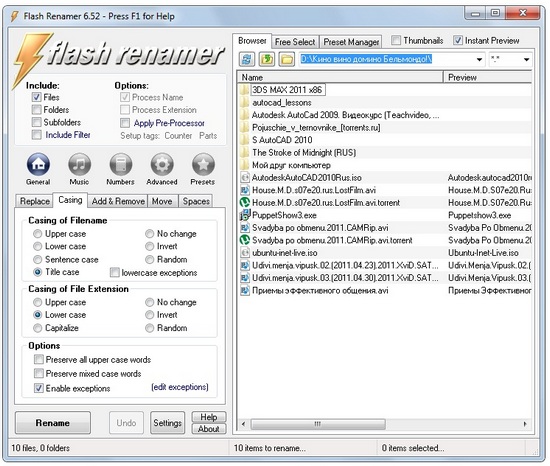Select the 3DS MAX 2011 x86 folder icon
The height and width of the screenshot is (466, 550).
click(244, 90)
